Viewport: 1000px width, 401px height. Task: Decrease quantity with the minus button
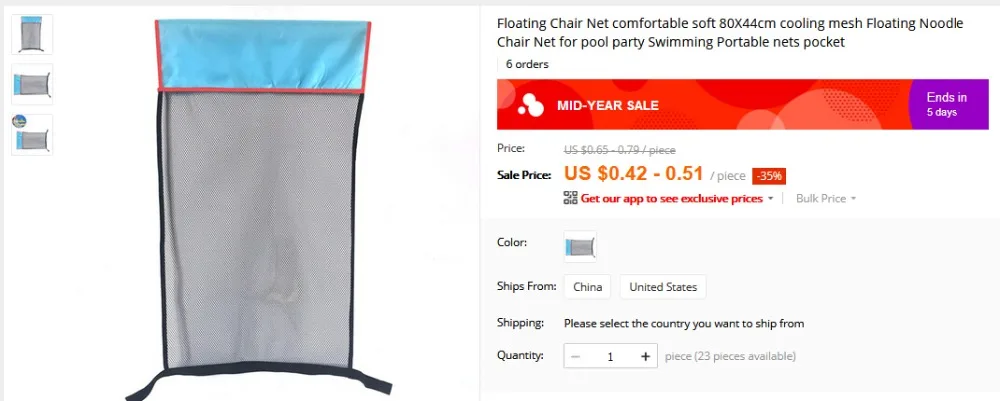coord(575,356)
